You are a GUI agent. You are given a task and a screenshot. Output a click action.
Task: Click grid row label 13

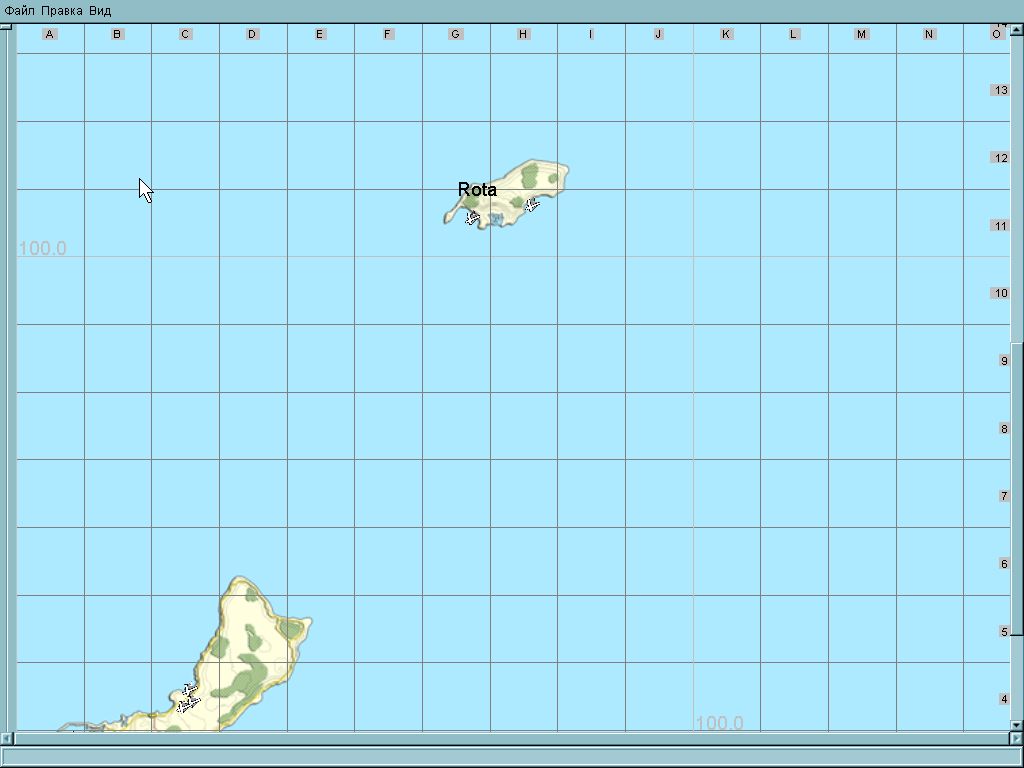click(x=1000, y=90)
